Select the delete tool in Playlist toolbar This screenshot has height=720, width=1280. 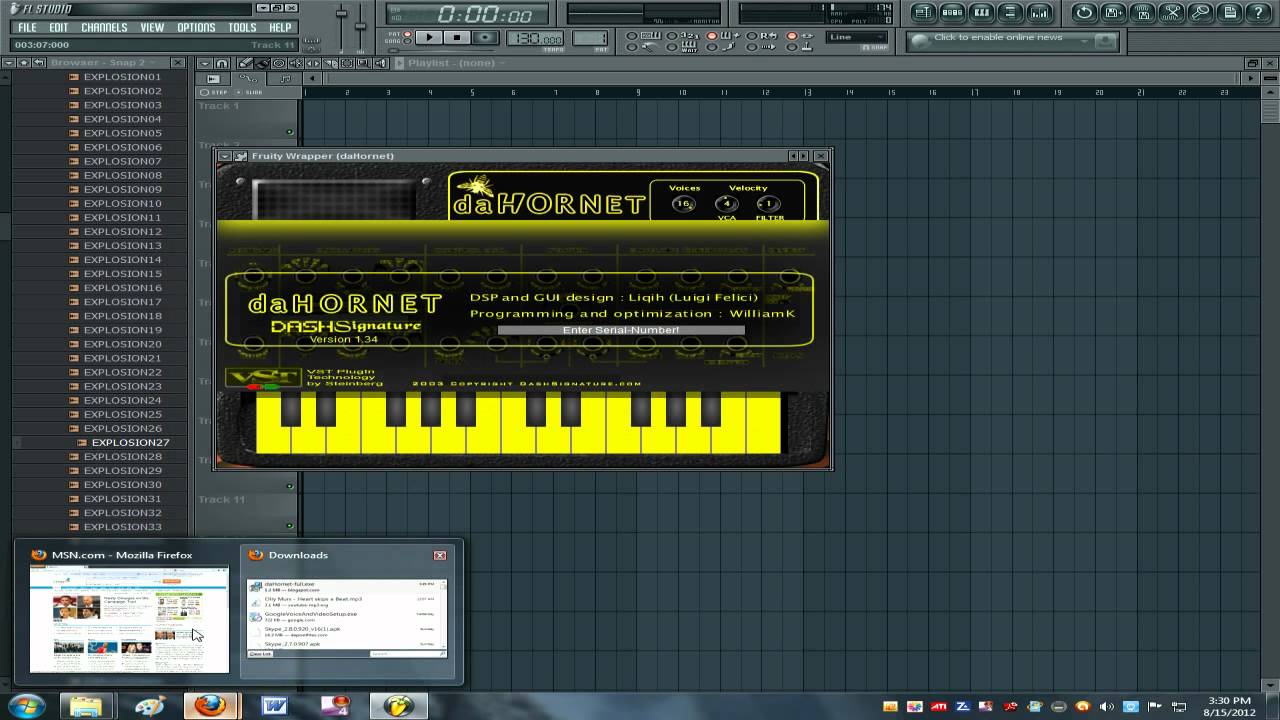coord(279,63)
